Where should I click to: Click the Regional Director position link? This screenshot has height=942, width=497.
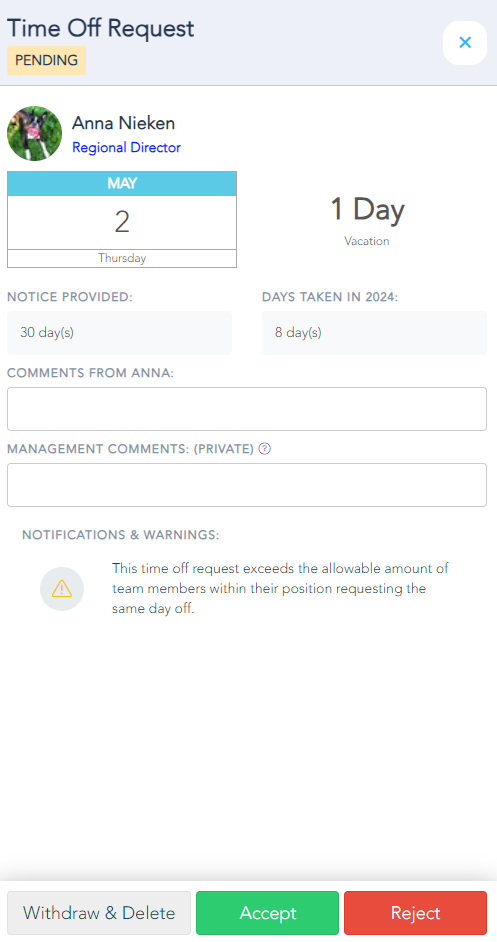[x=126, y=148]
